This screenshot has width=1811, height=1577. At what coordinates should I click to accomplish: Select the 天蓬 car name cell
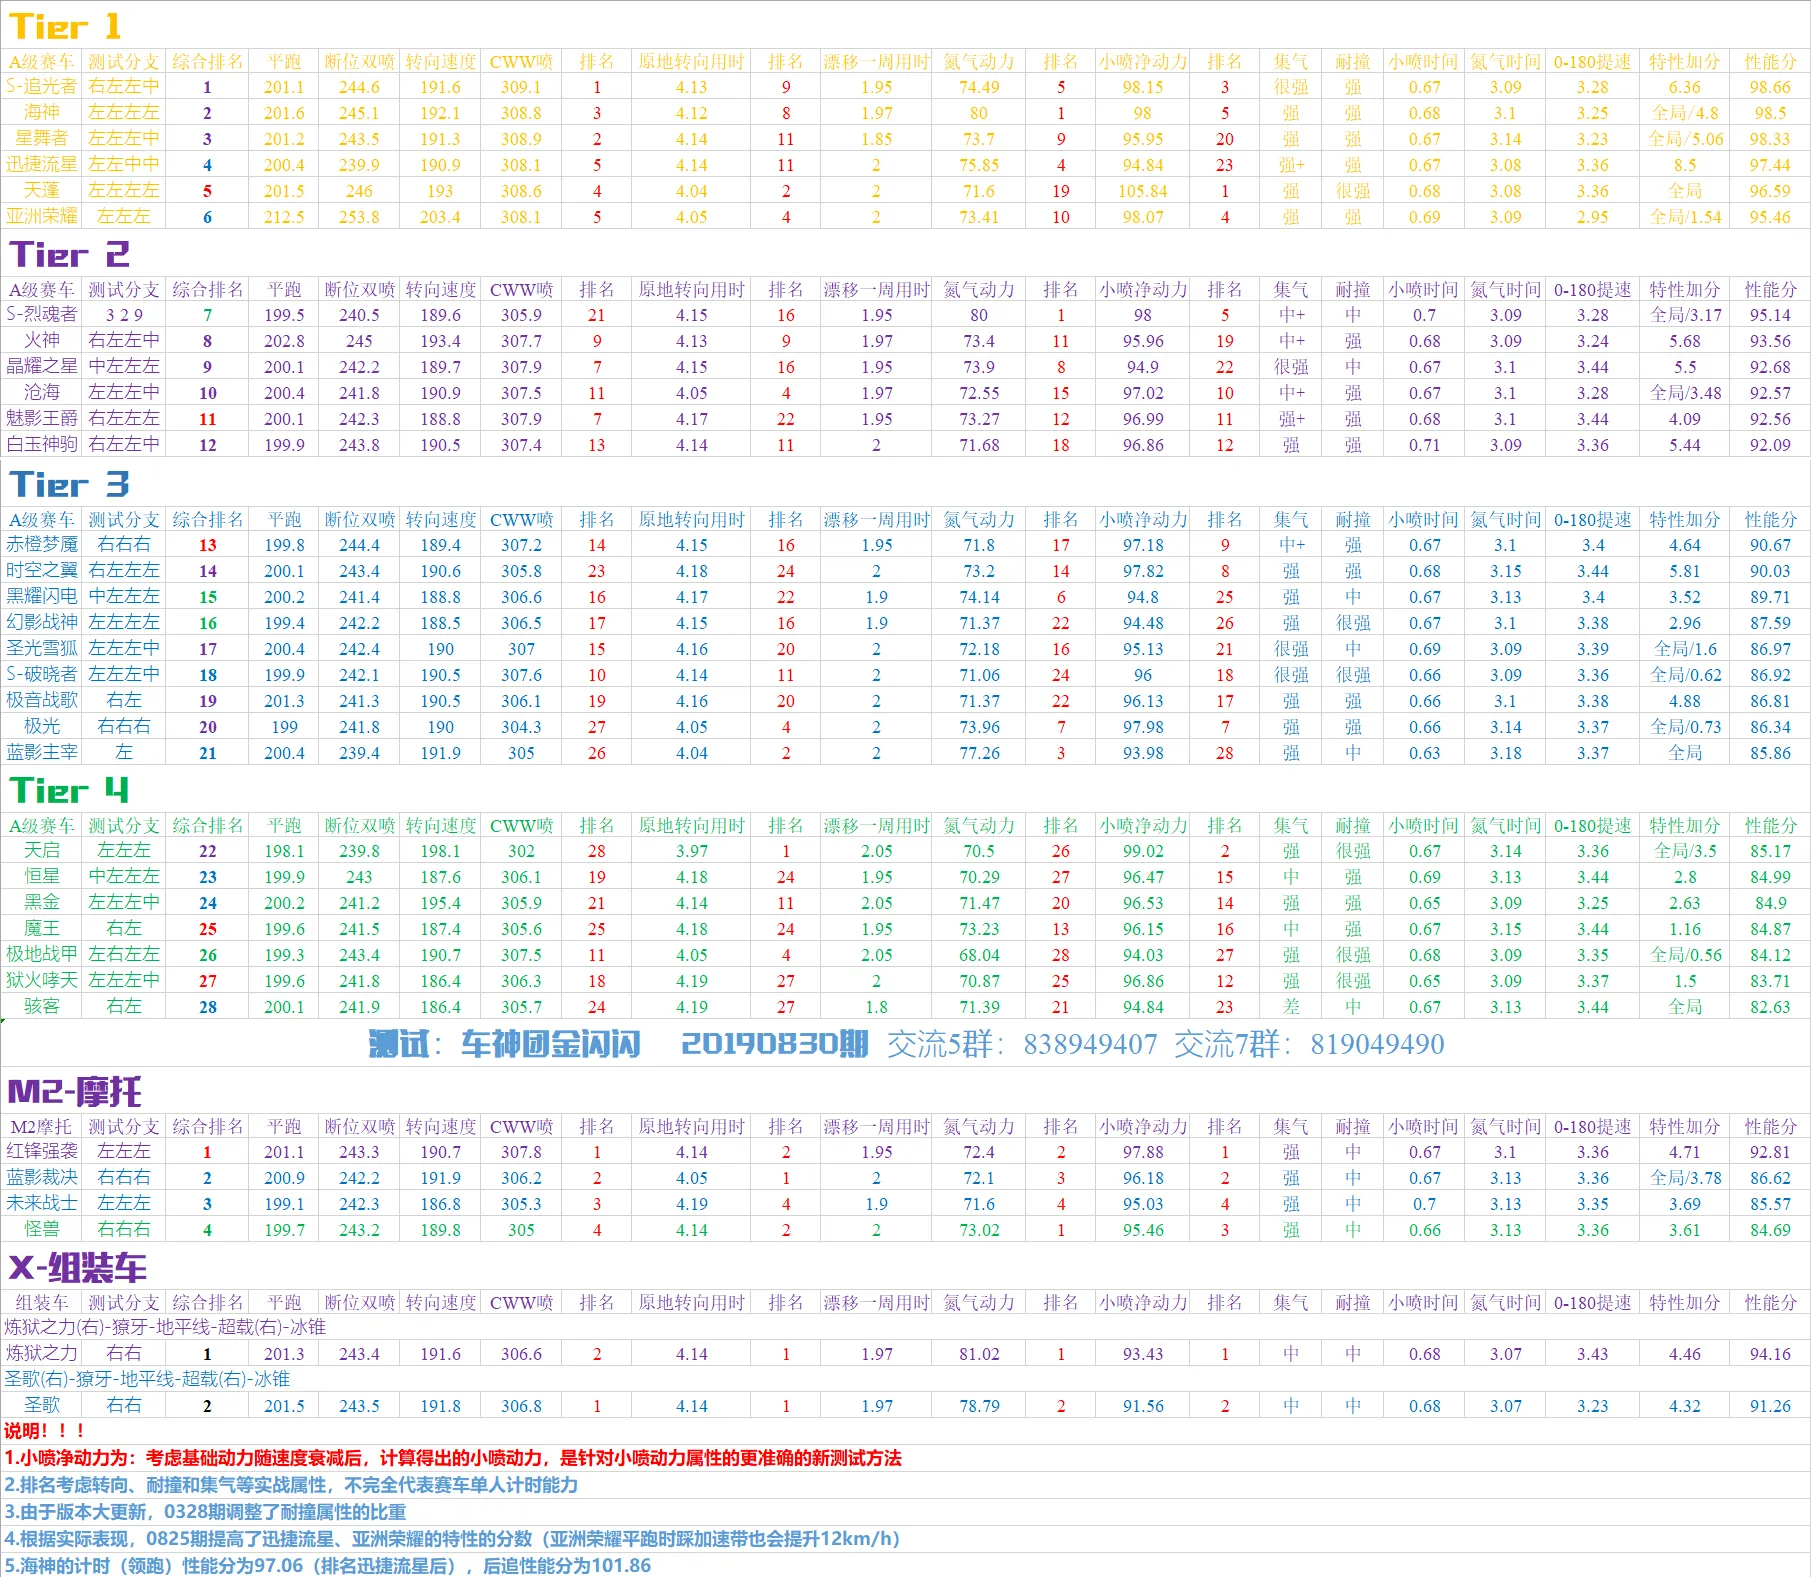coord(42,191)
